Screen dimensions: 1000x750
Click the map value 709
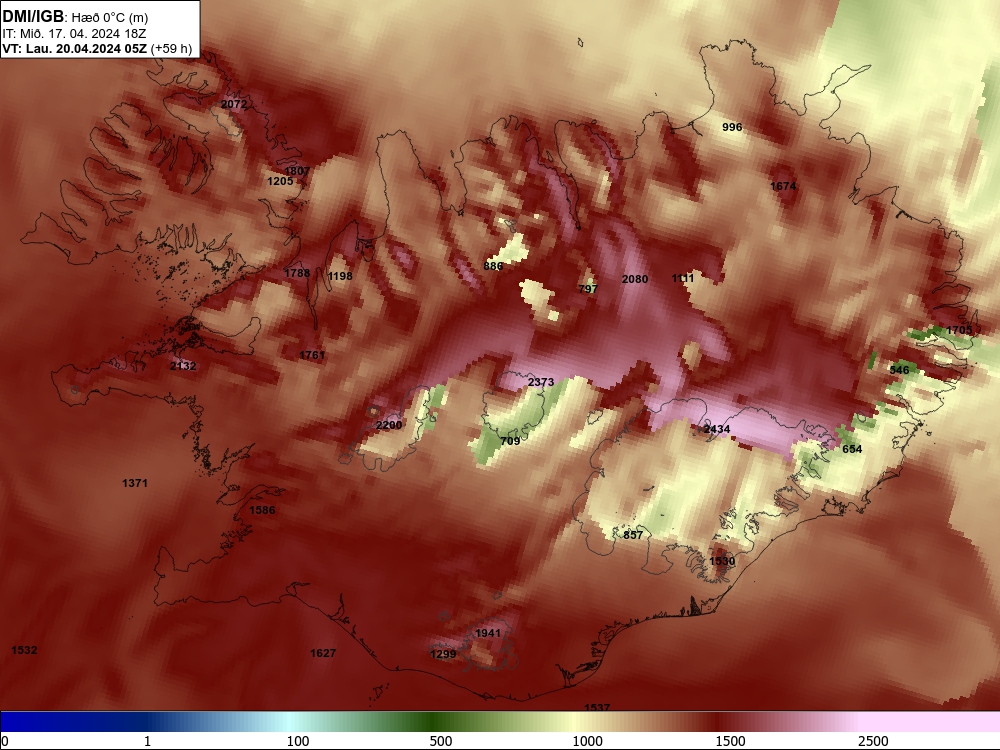(511, 441)
